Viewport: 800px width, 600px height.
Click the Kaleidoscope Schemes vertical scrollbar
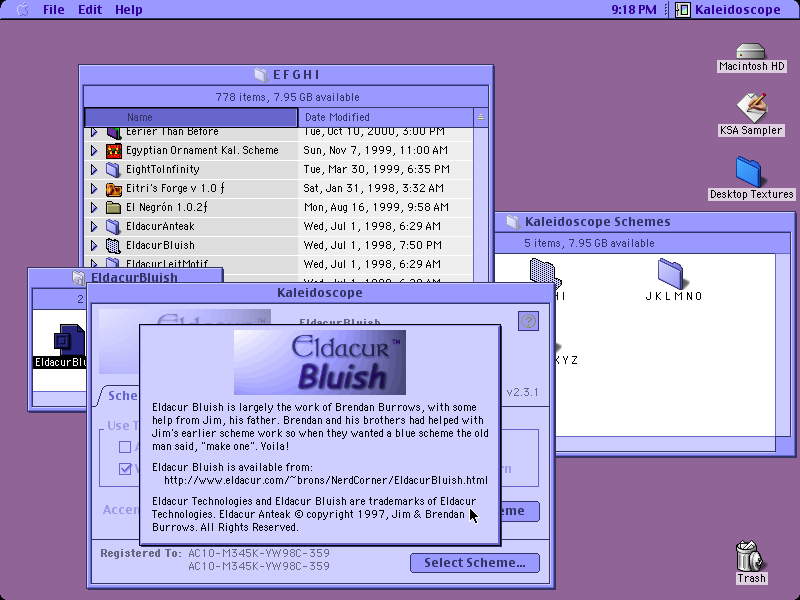782,345
